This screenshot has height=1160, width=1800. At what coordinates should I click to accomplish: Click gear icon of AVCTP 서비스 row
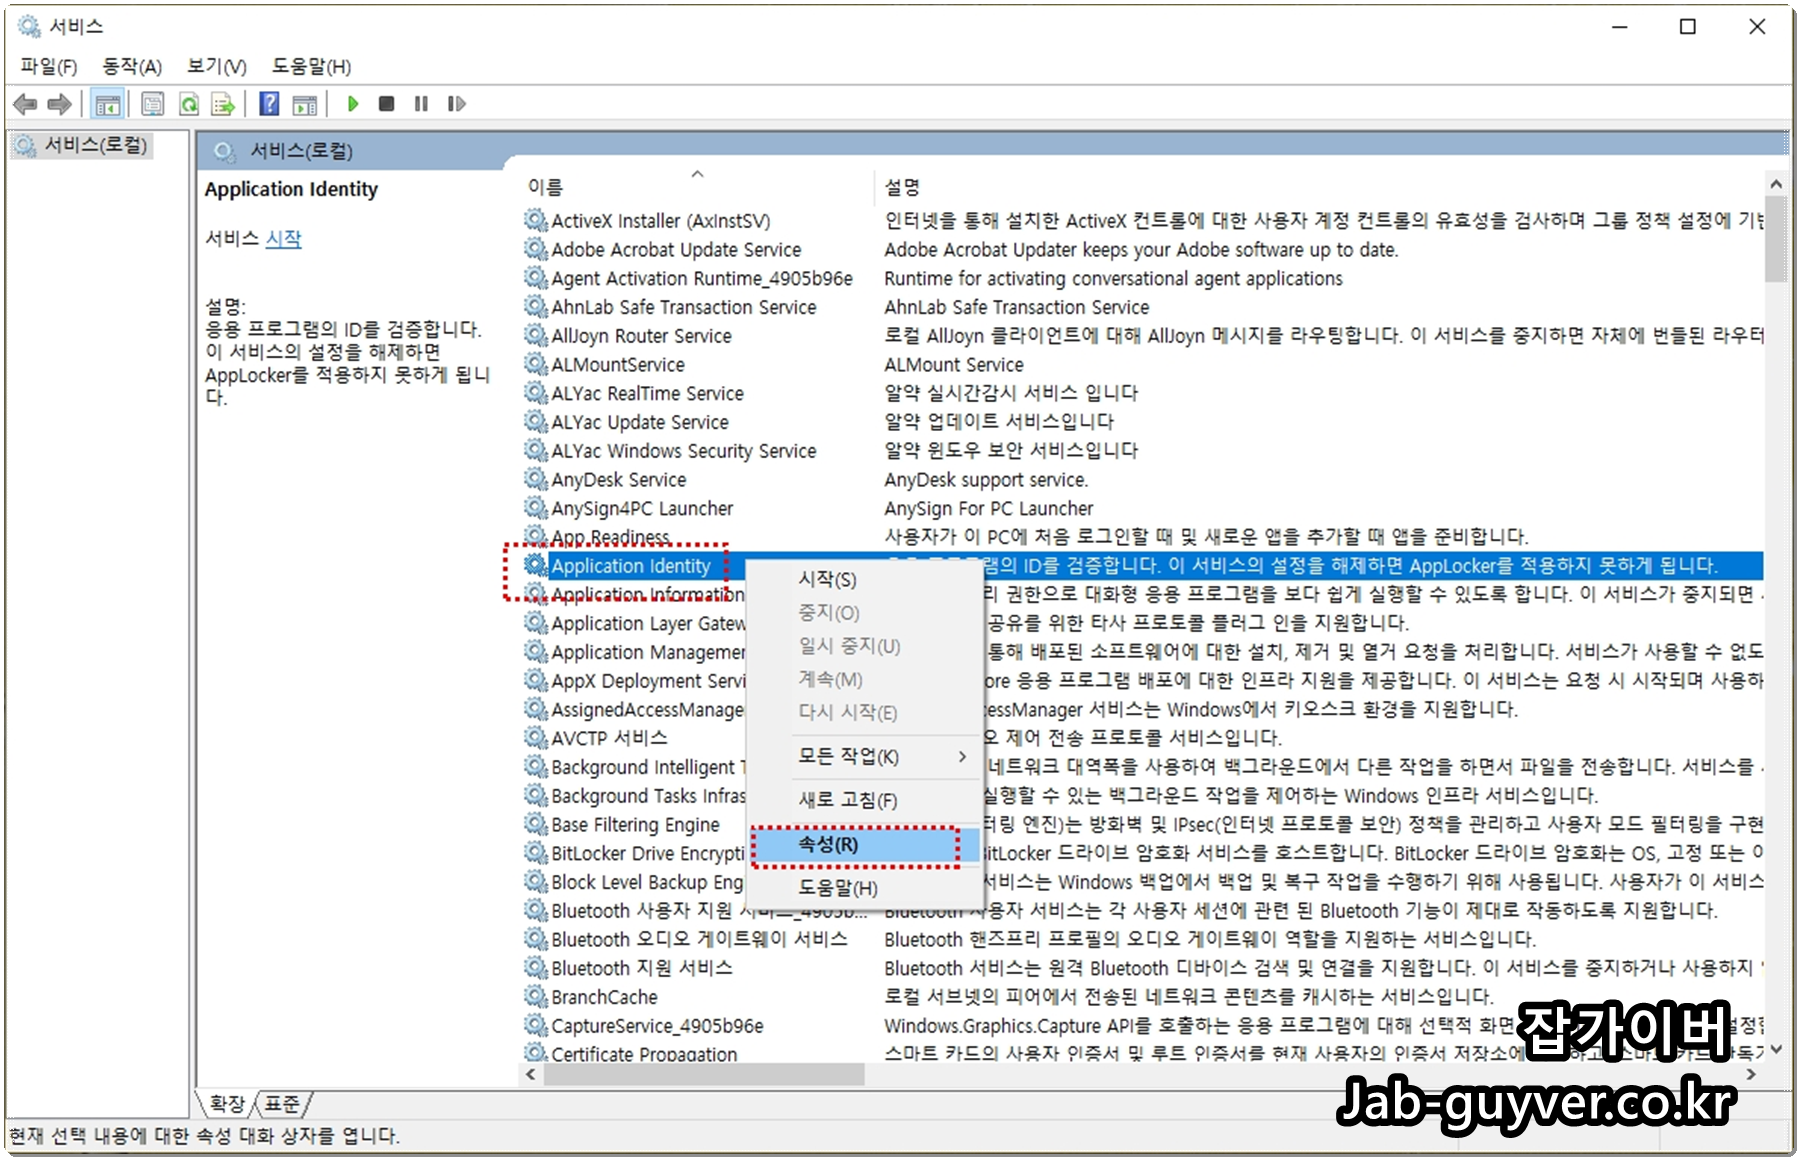(x=536, y=738)
